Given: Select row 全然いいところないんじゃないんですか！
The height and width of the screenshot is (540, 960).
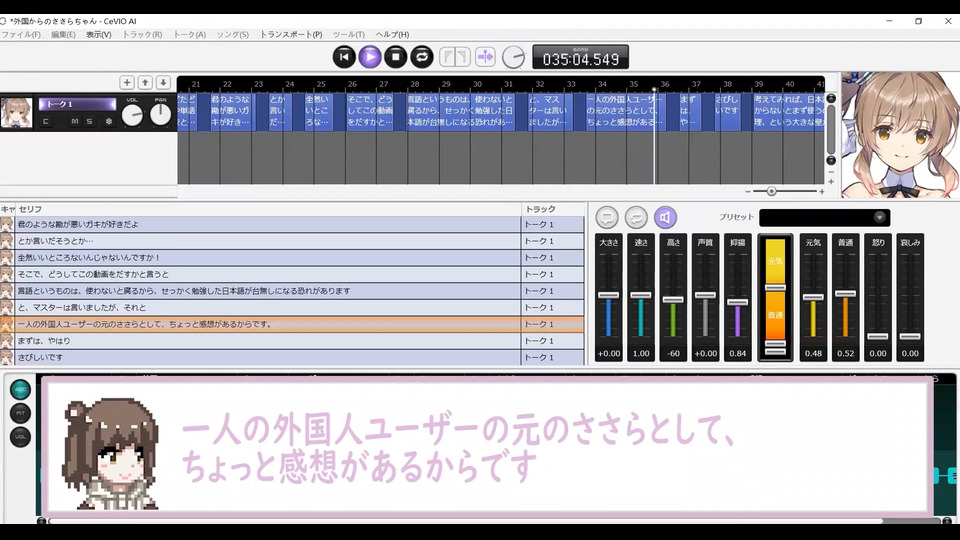Looking at the screenshot, I should point(292,258).
